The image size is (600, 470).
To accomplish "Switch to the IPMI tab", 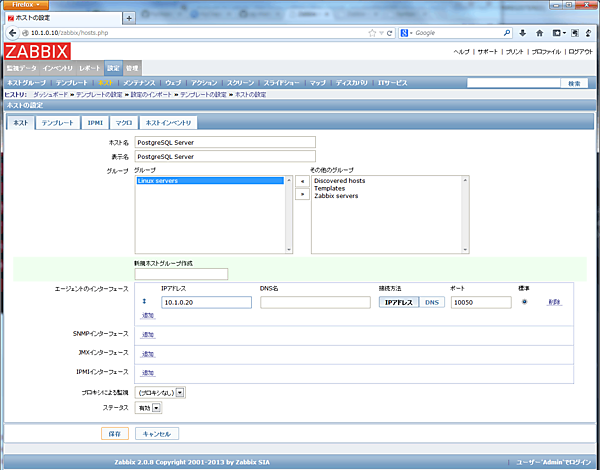I will 93,123.
